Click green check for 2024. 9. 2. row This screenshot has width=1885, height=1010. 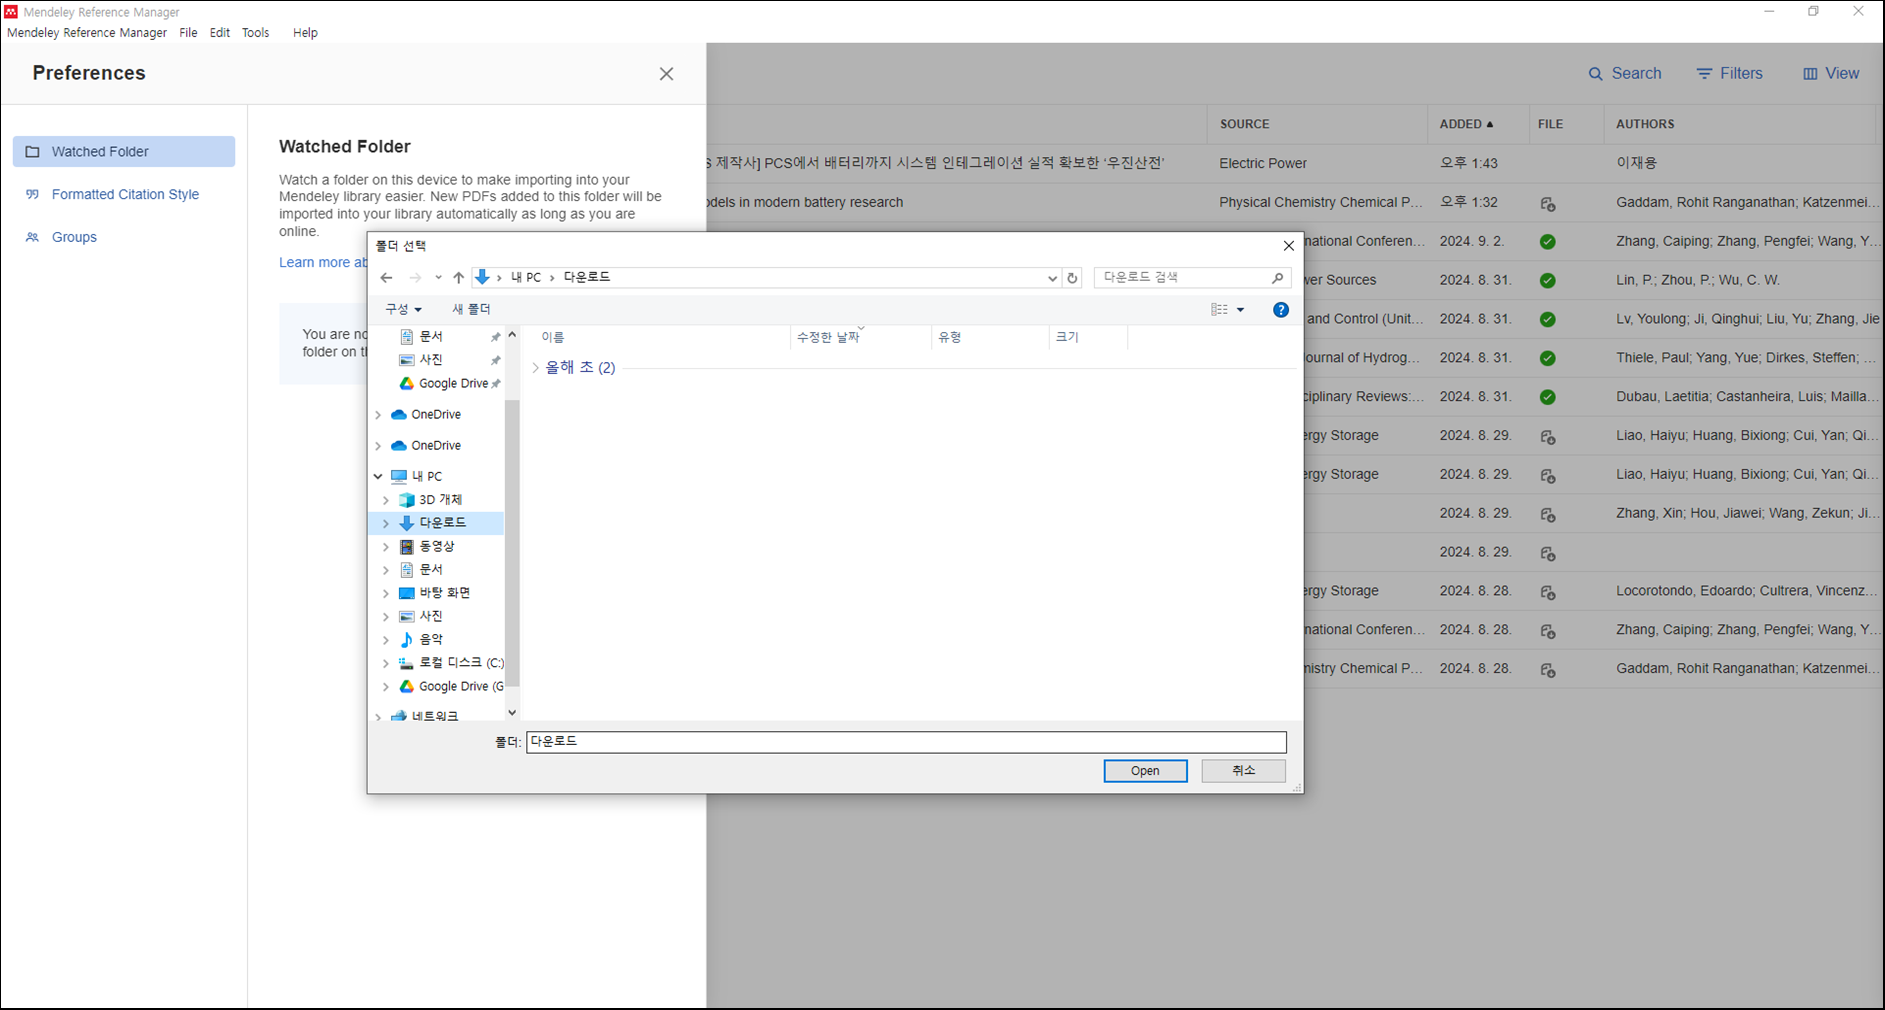(x=1548, y=242)
